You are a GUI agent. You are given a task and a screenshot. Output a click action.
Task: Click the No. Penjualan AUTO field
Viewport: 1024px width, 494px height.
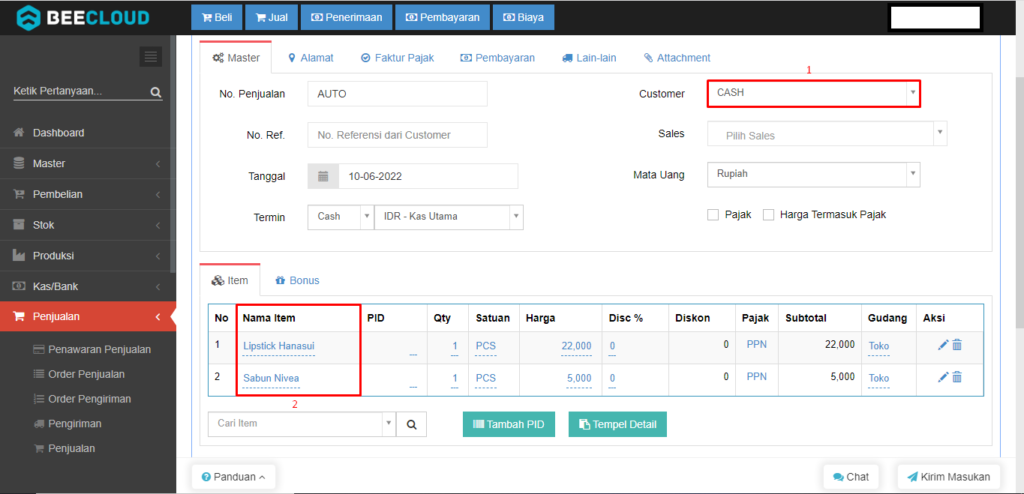(398, 93)
